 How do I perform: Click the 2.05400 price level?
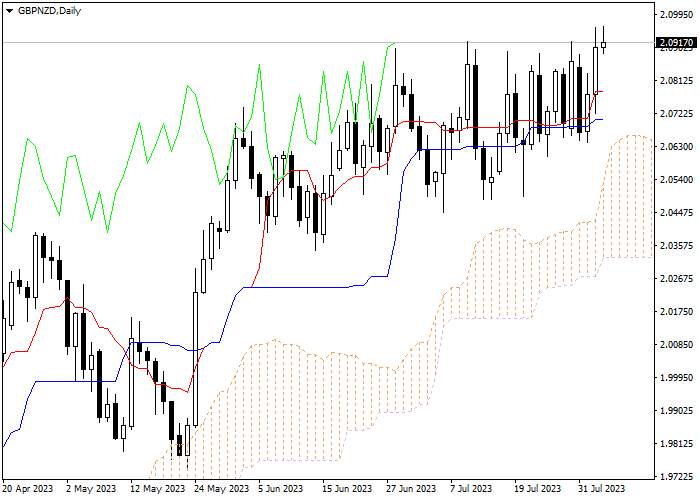(x=676, y=179)
